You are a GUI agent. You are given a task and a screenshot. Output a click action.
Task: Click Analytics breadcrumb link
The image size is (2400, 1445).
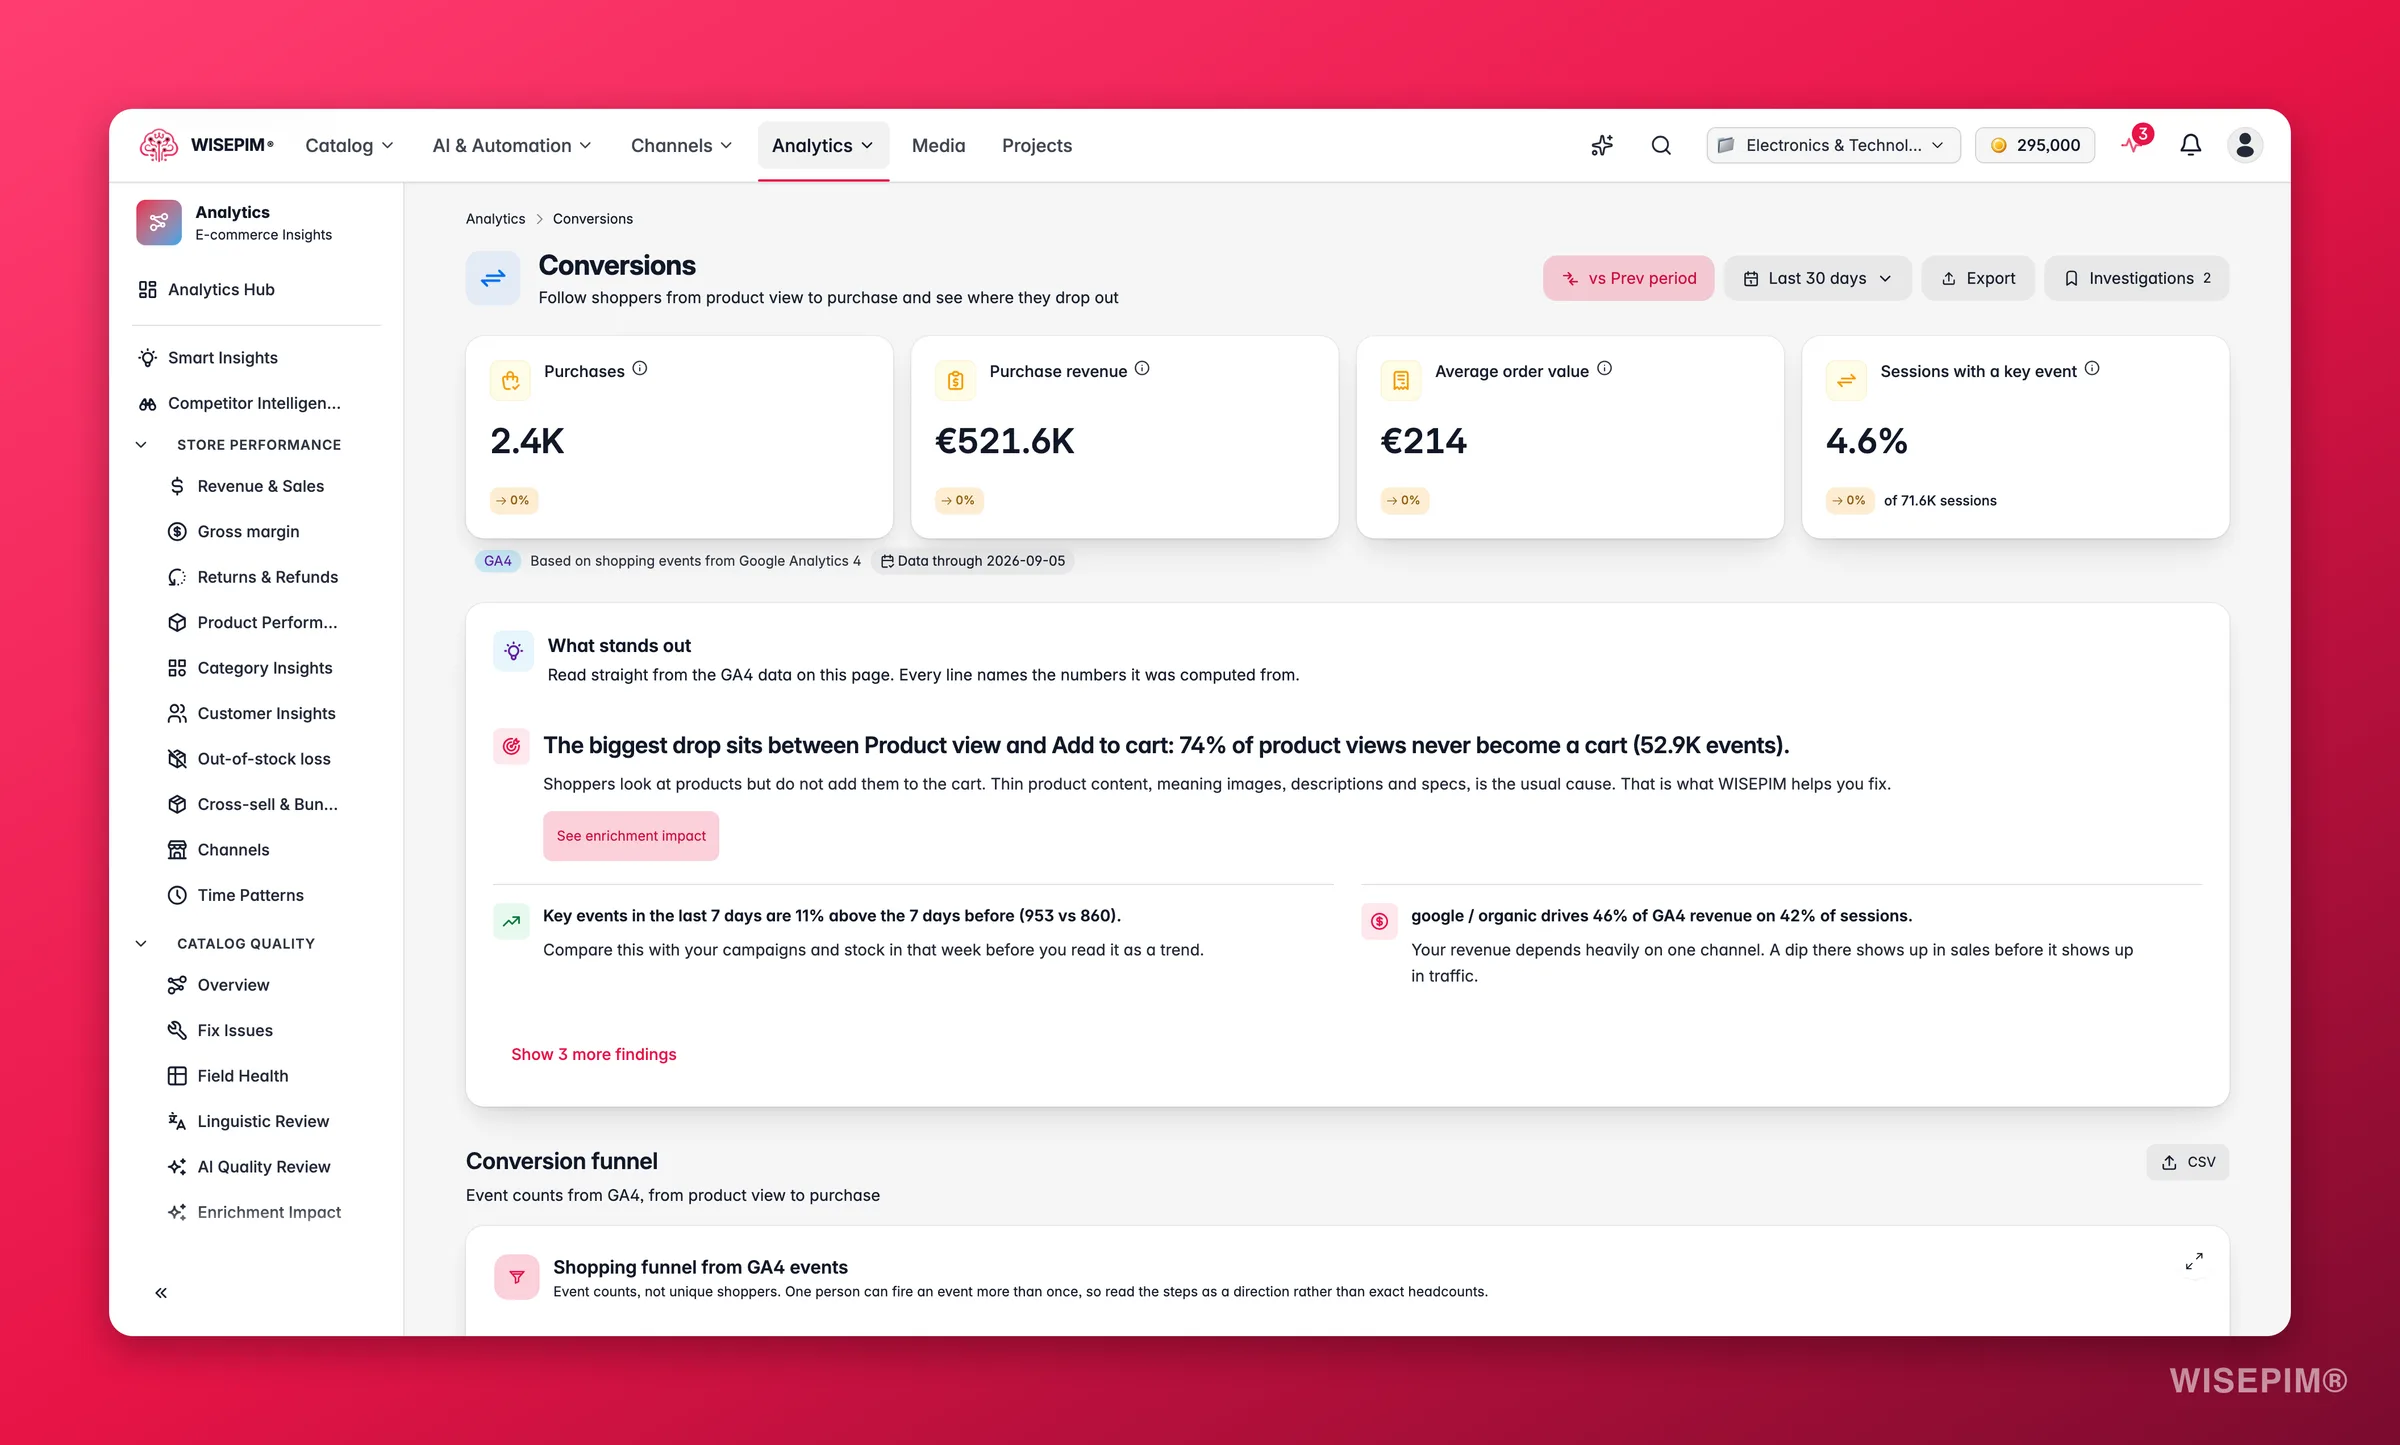(x=495, y=219)
